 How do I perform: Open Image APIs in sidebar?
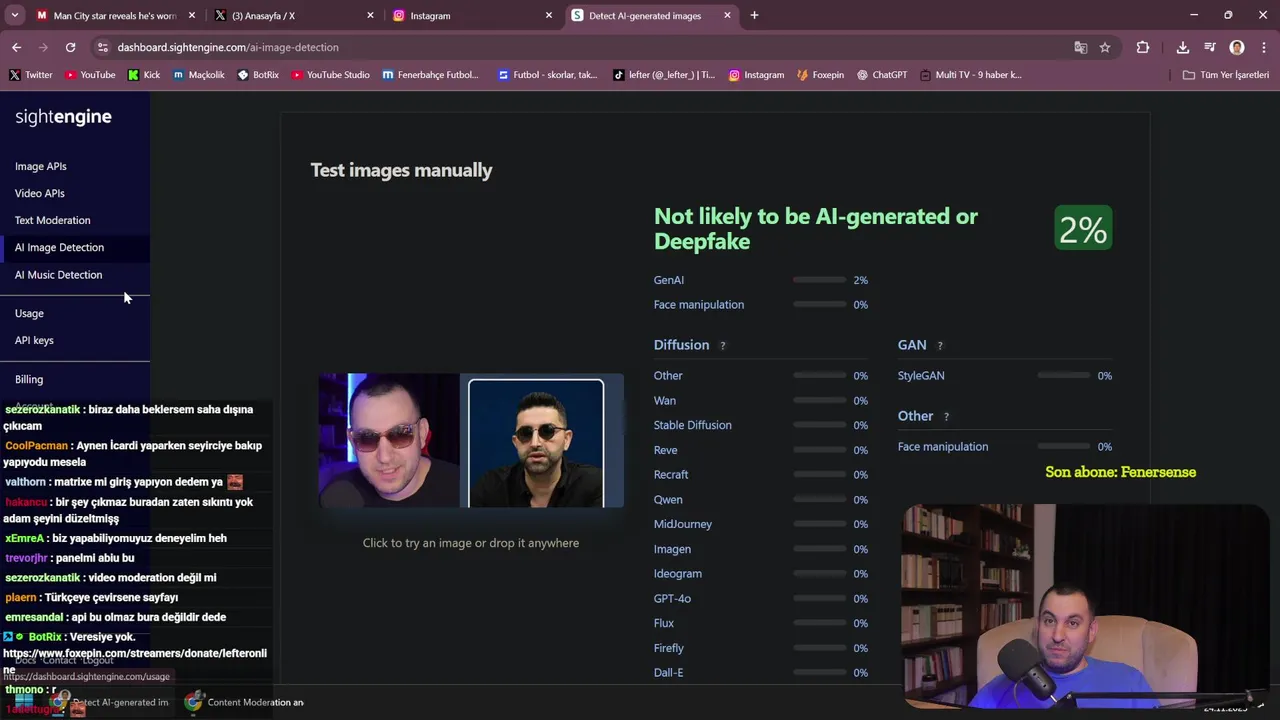(x=41, y=166)
